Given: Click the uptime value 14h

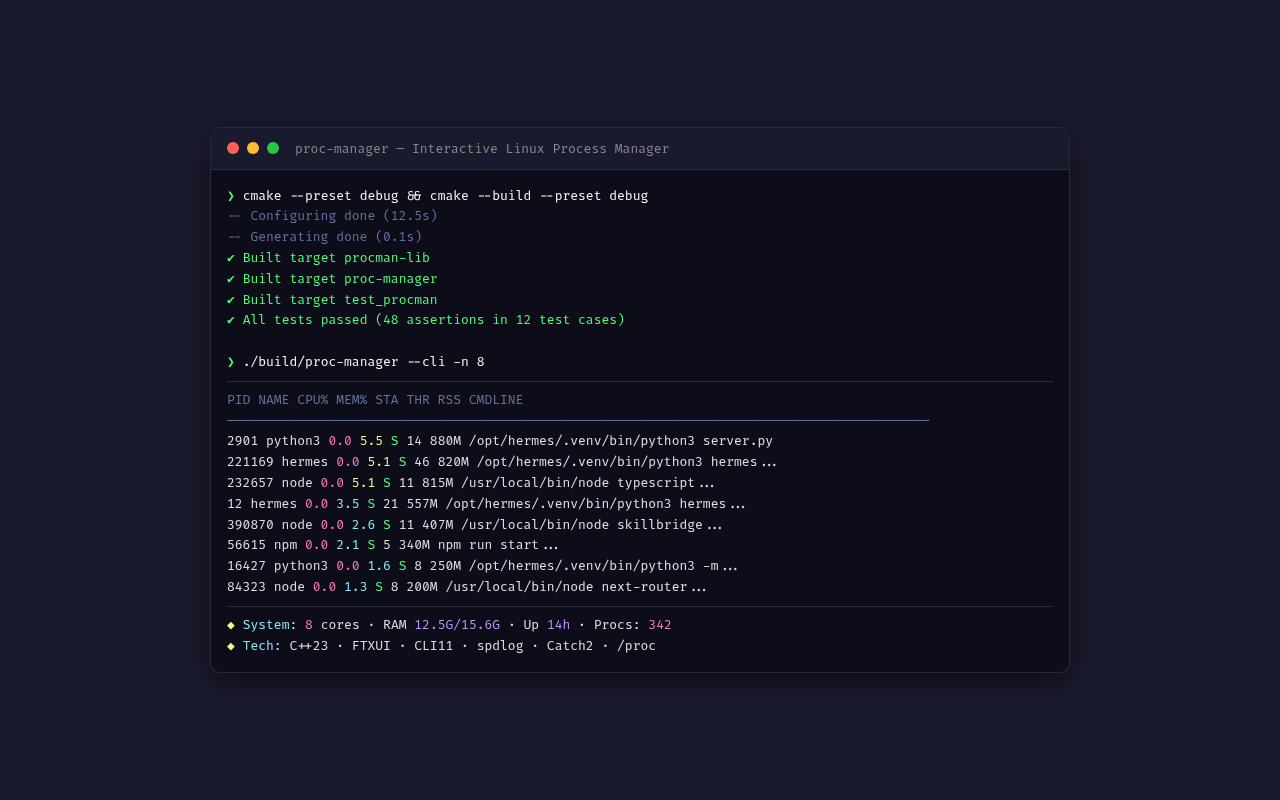Looking at the screenshot, I should point(558,625).
